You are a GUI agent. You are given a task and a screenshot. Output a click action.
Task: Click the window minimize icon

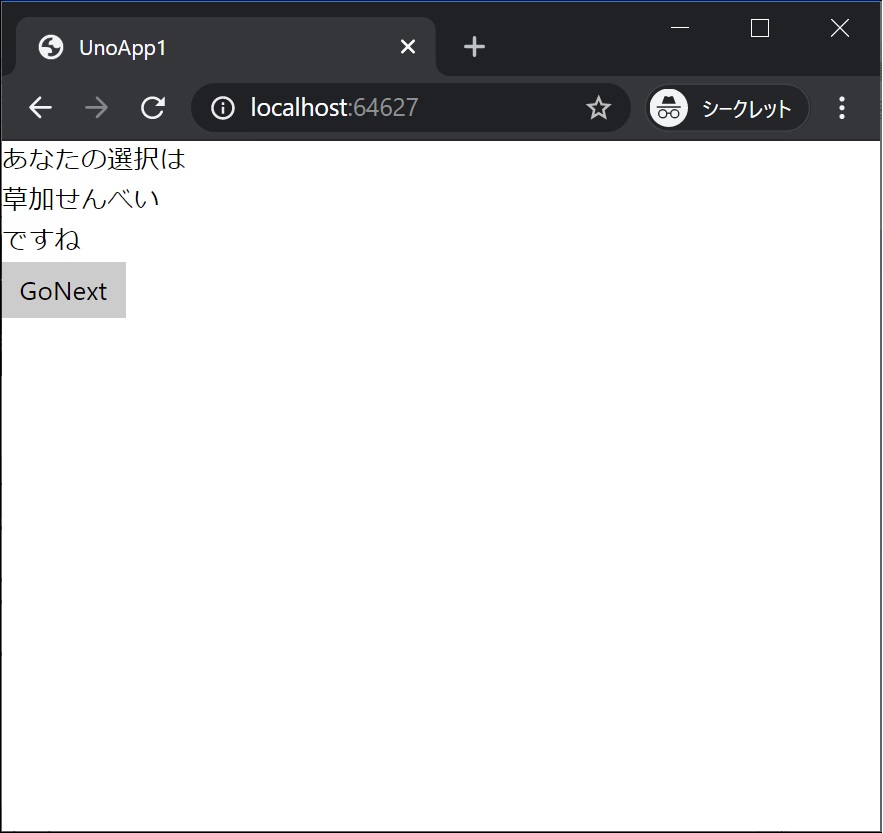(x=679, y=28)
